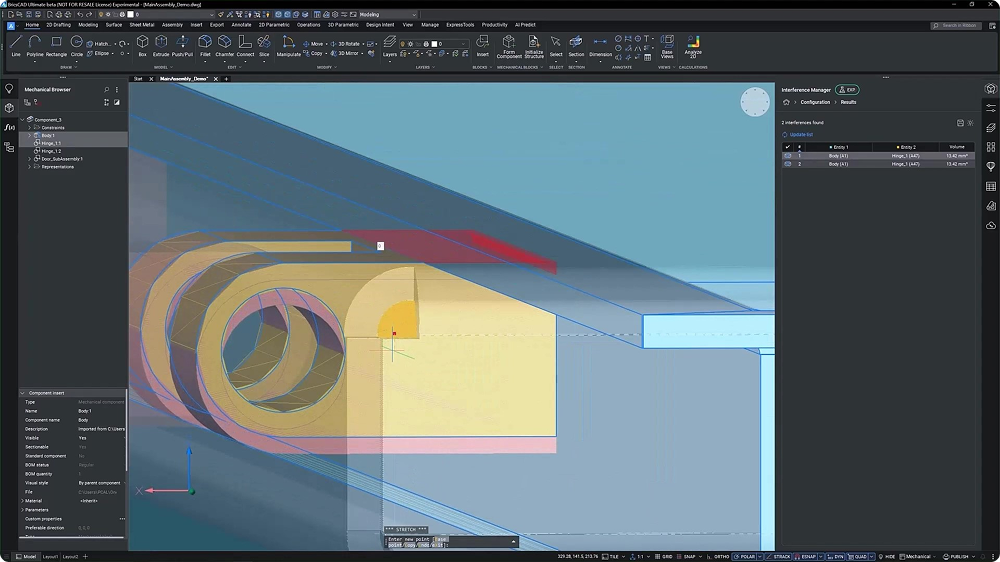Toggle GRID in the status bar

click(664, 556)
